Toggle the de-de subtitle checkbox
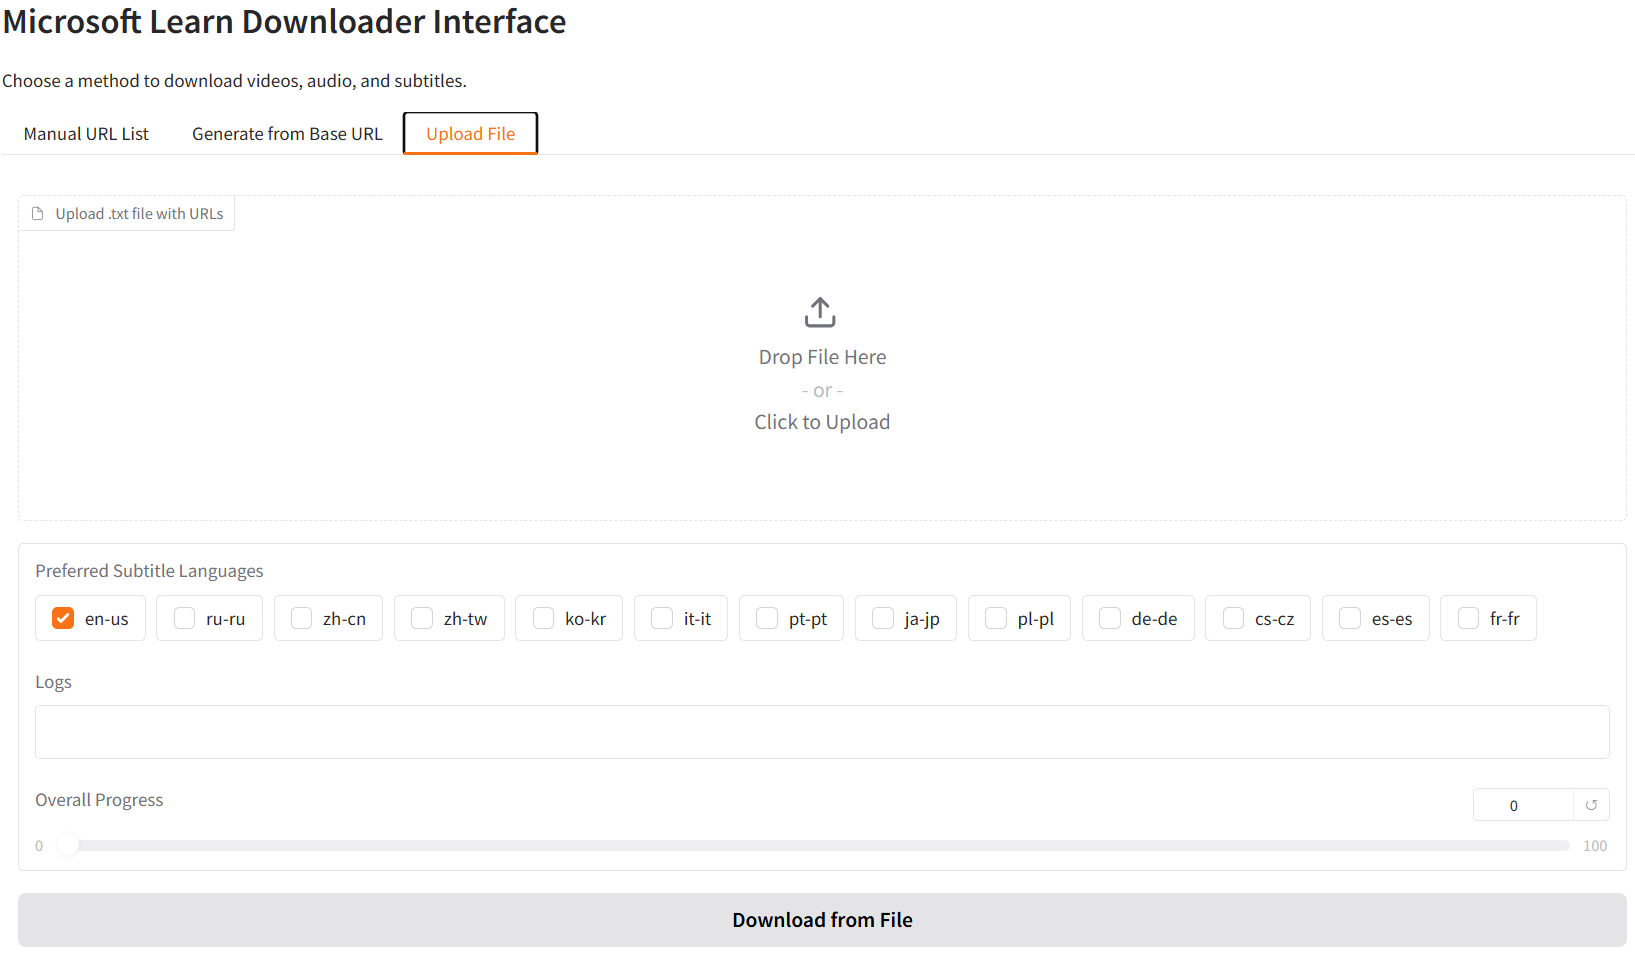This screenshot has height=957, width=1635. (x=1110, y=618)
